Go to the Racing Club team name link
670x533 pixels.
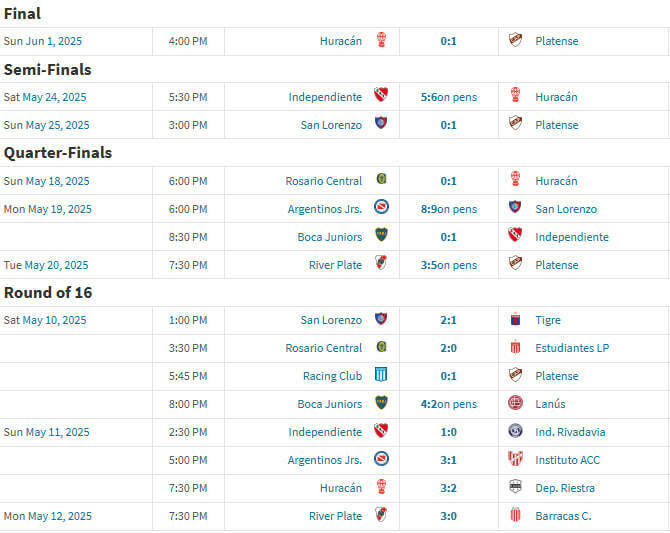coord(332,376)
